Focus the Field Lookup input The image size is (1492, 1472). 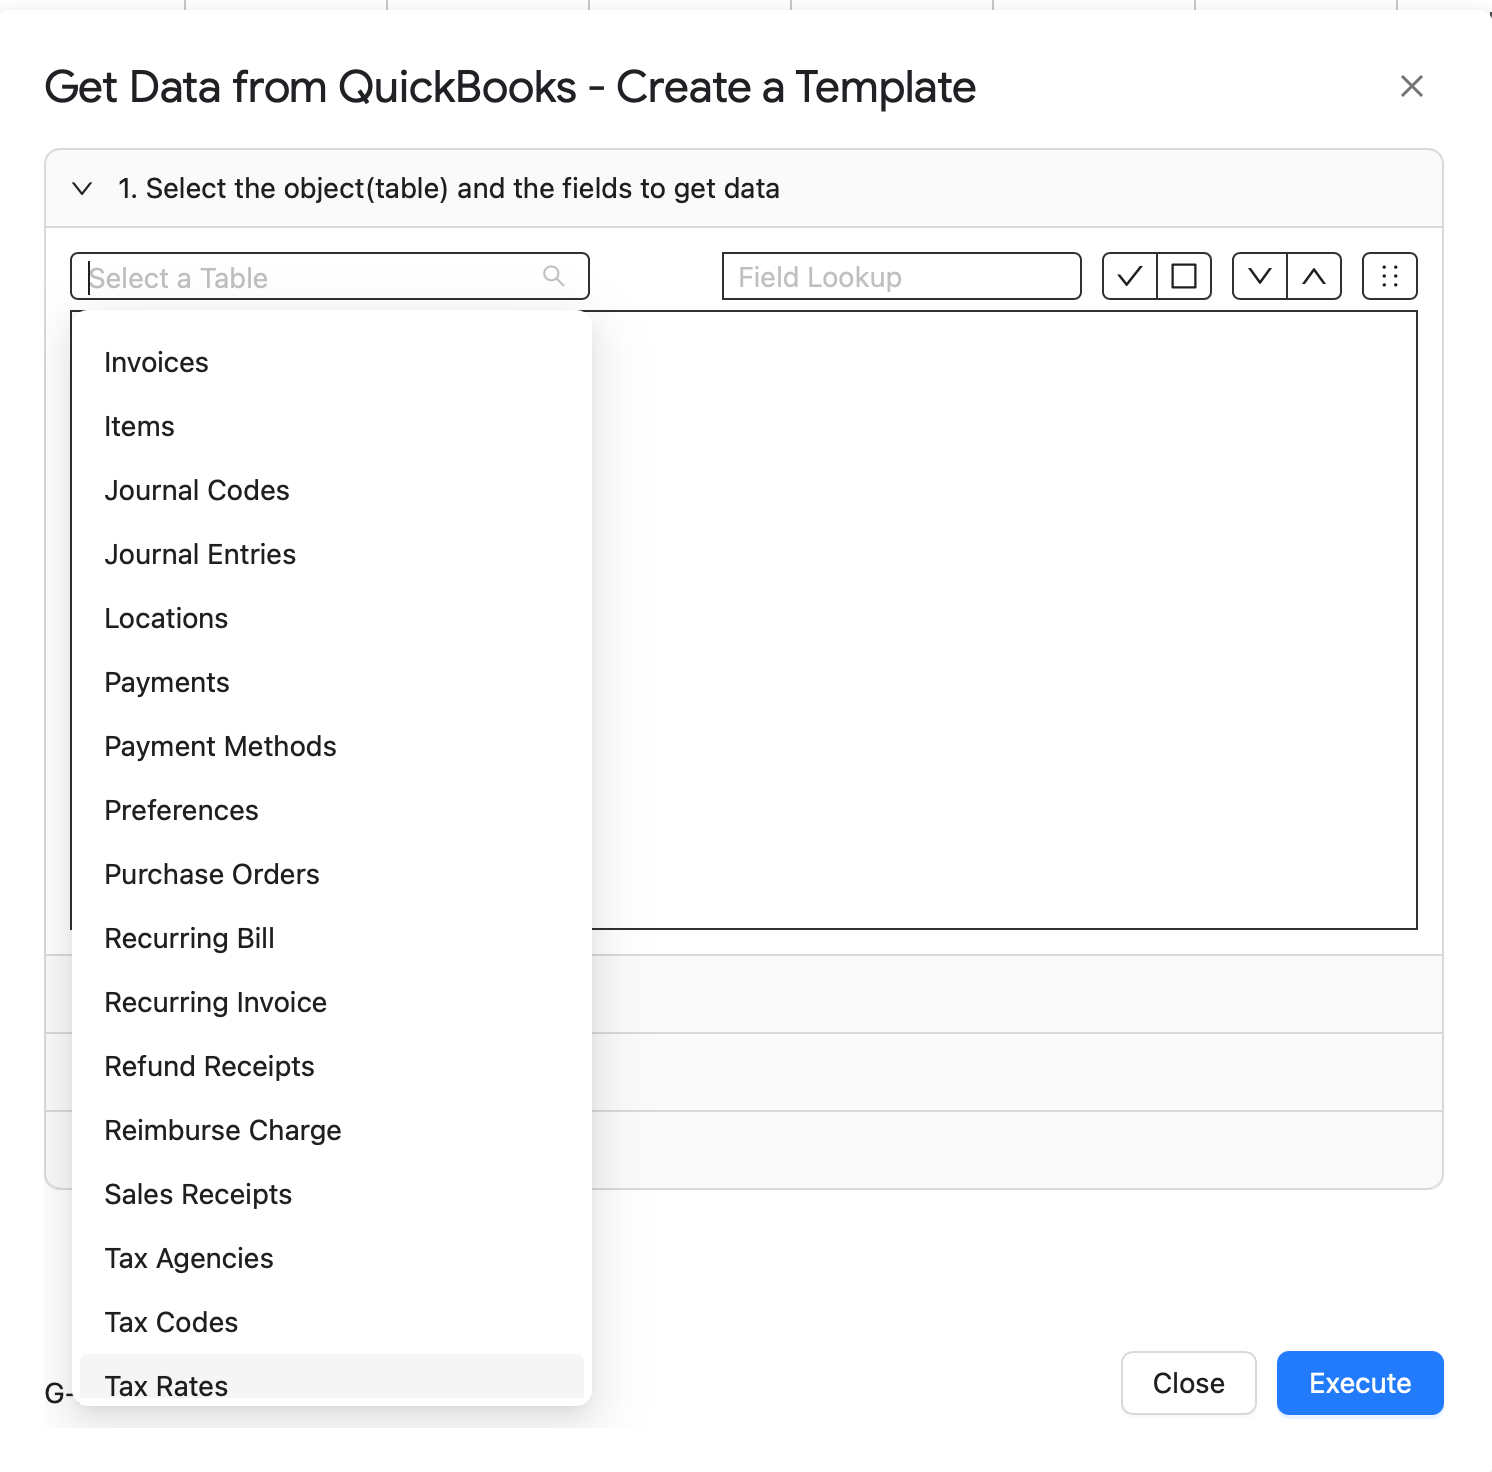pyautogui.click(x=902, y=276)
